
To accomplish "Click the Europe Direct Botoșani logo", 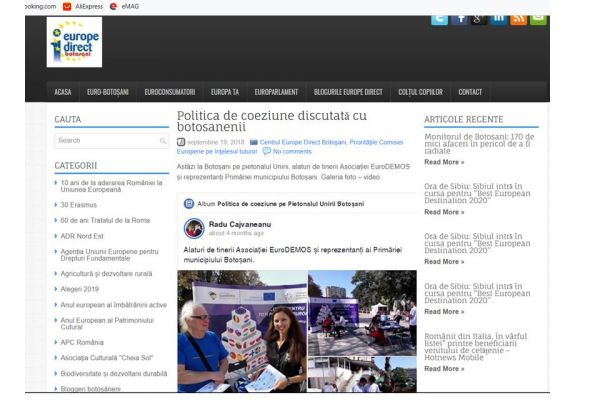I will click(x=74, y=42).
